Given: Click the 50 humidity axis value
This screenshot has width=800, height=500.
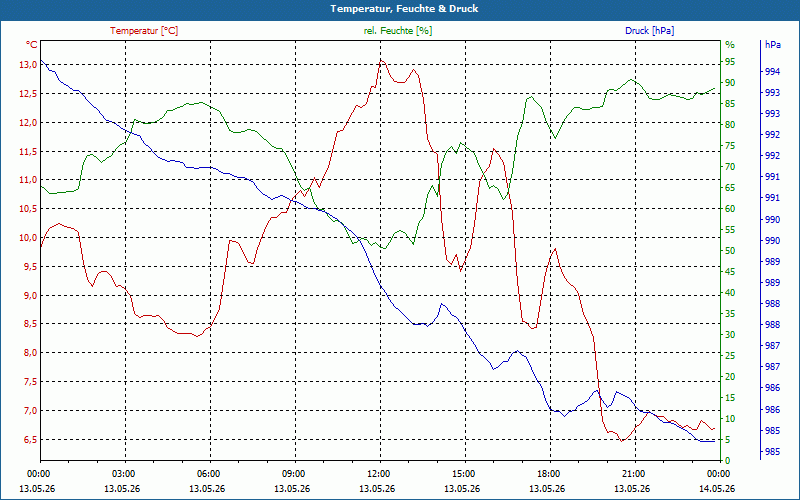Looking at the screenshot, I should pos(730,251).
